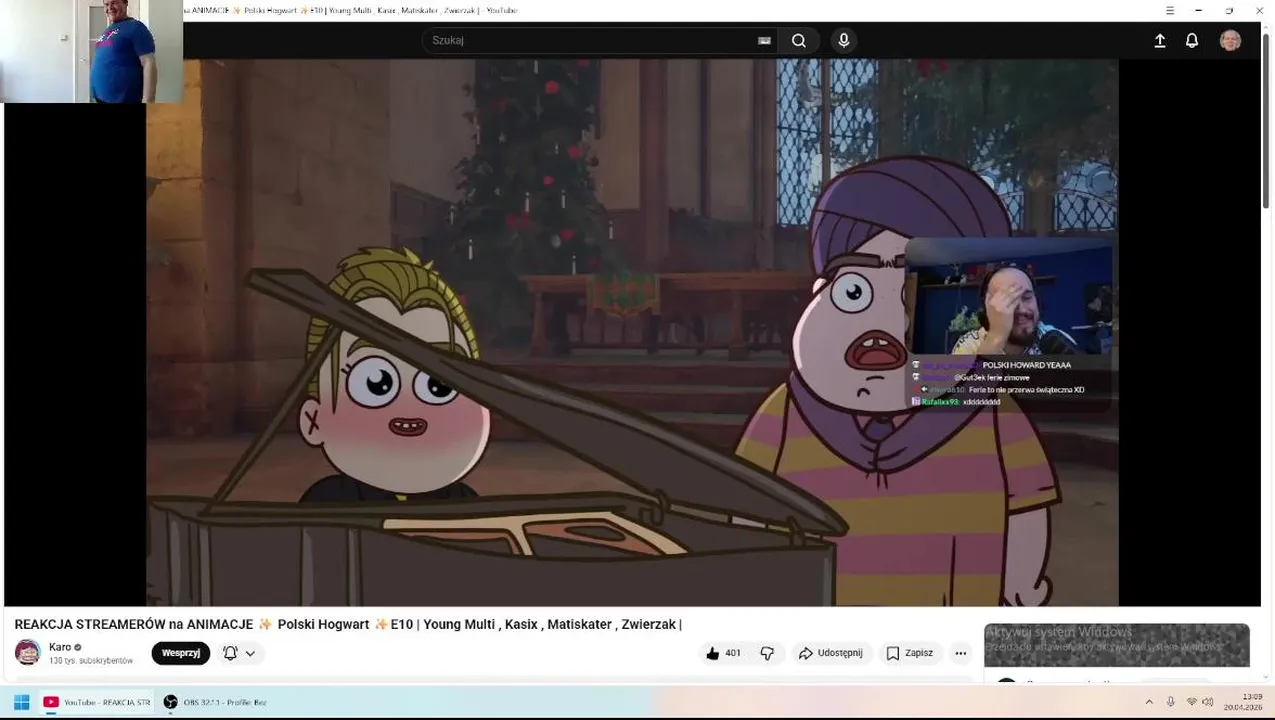Screen dimensions: 1275x720
Task: Click the video player to pause
Action: [632, 332]
